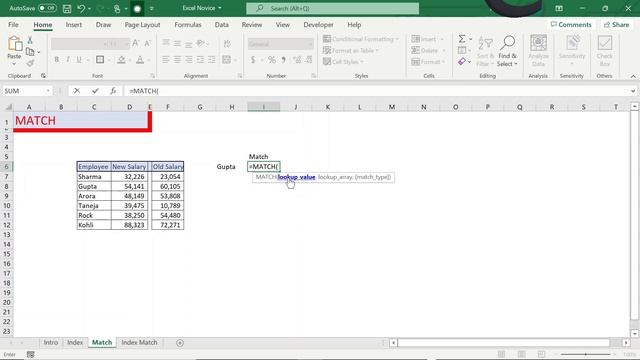Click the Search box in title bar
This screenshot has width=640, height=360.
pos(333,8)
